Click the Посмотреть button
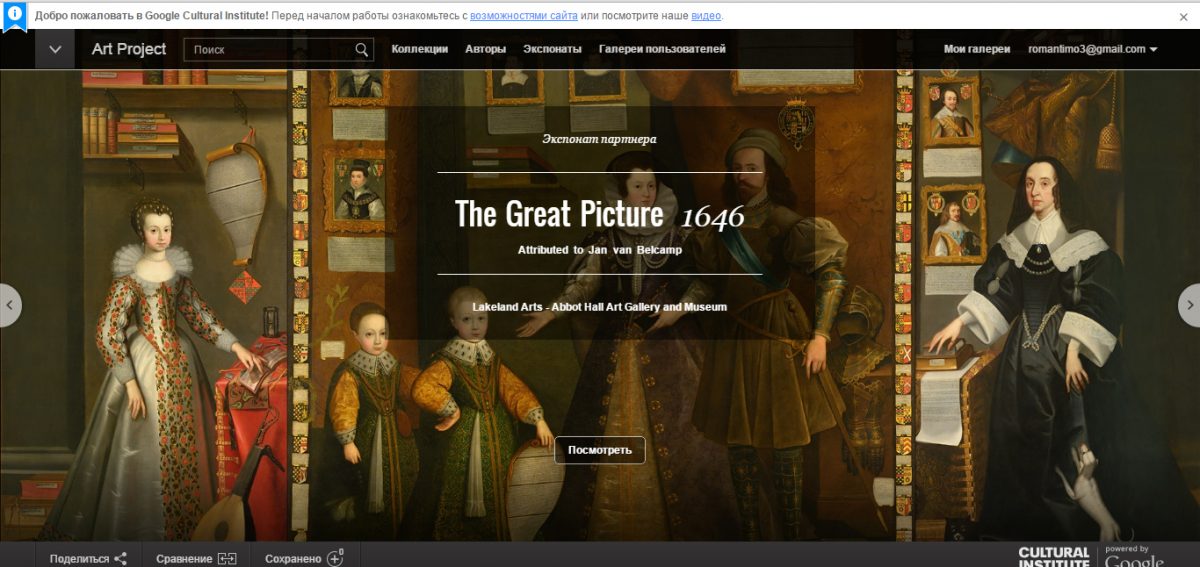Image resolution: width=1200 pixels, height=567 pixels. (x=600, y=450)
